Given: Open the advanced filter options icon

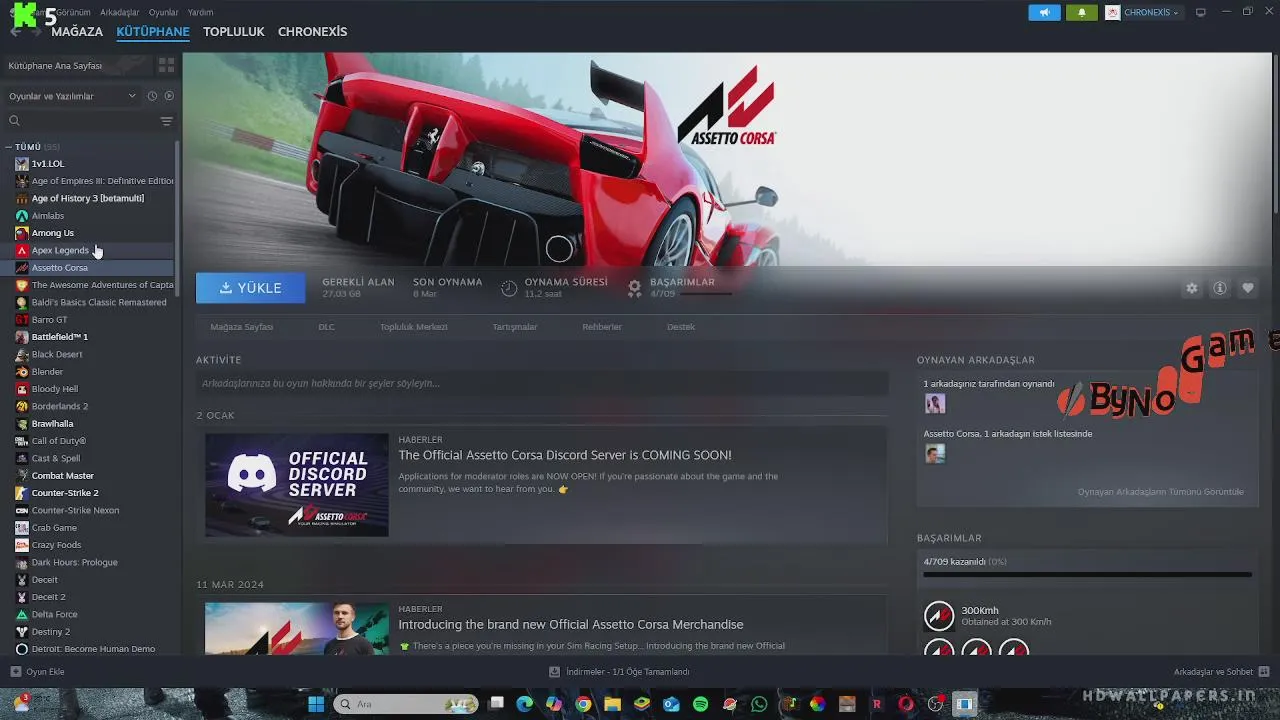Looking at the screenshot, I should (166, 121).
